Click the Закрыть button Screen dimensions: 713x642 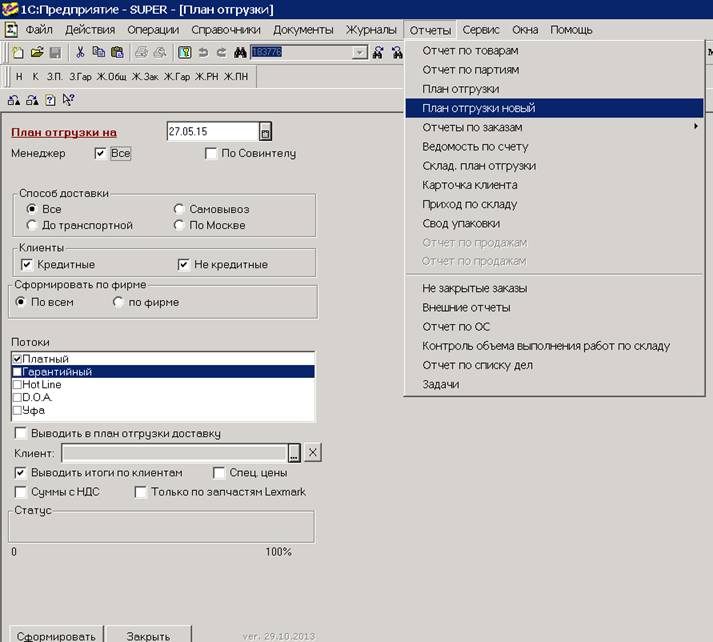pyautogui.click(x=145, y=635)
